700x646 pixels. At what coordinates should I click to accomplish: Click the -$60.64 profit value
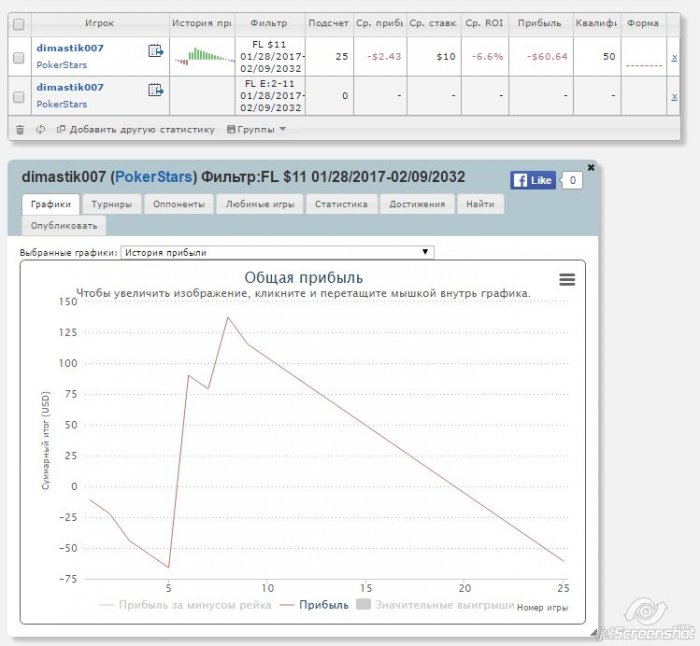[547, 57]
